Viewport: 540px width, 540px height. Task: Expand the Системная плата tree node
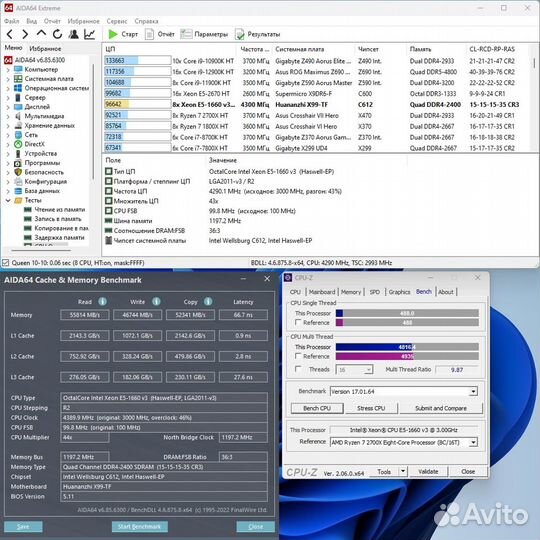click(8, 79)
